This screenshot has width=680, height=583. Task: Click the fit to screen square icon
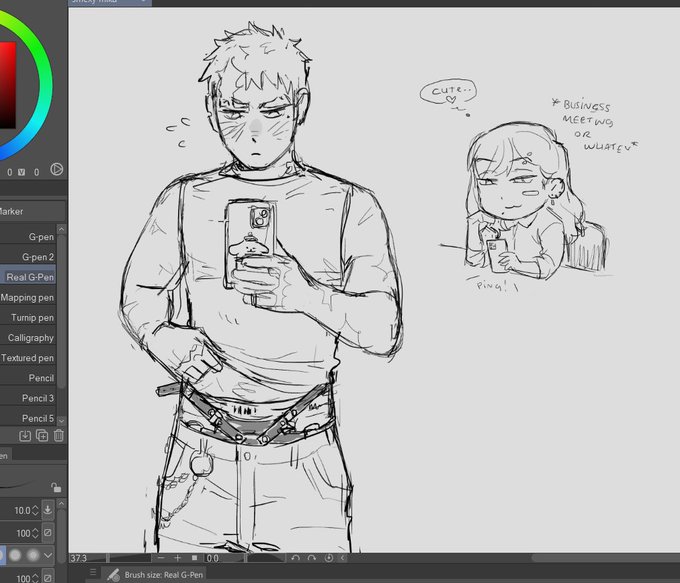(x=194, y=558)
